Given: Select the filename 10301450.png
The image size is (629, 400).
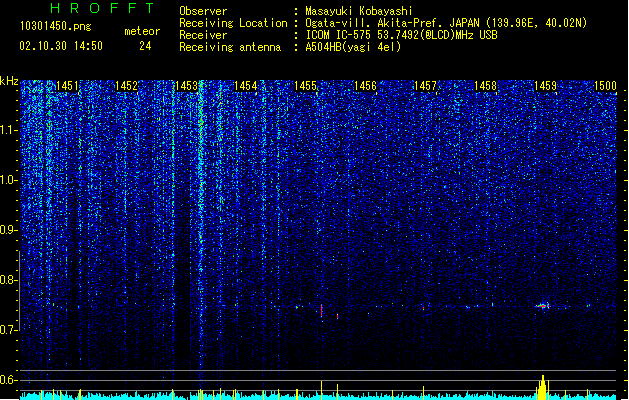Looking at the screenshot, I should click(56, 26).
